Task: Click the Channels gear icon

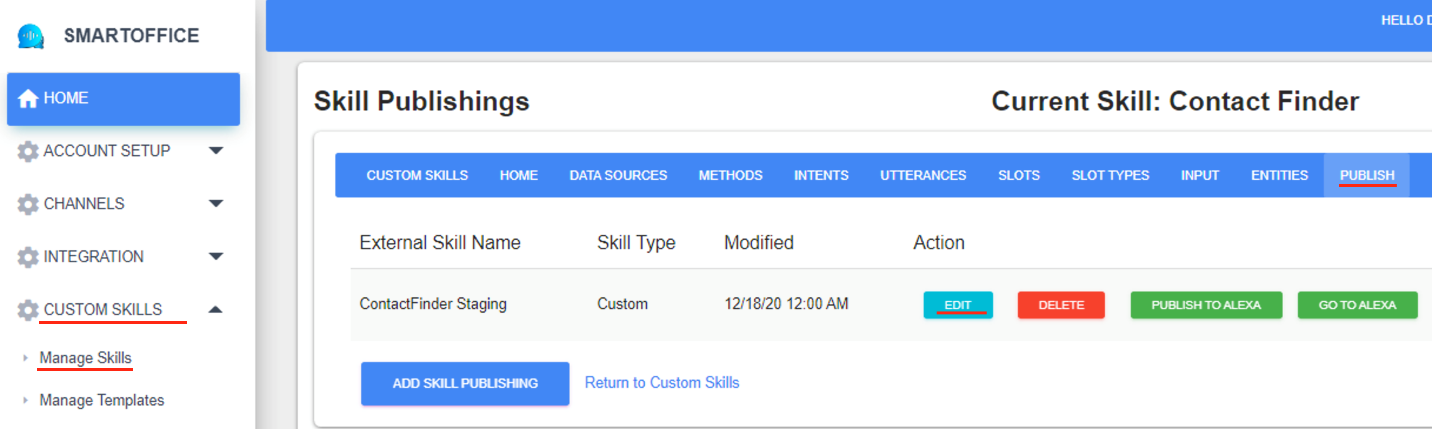Action: pos(28,204)
